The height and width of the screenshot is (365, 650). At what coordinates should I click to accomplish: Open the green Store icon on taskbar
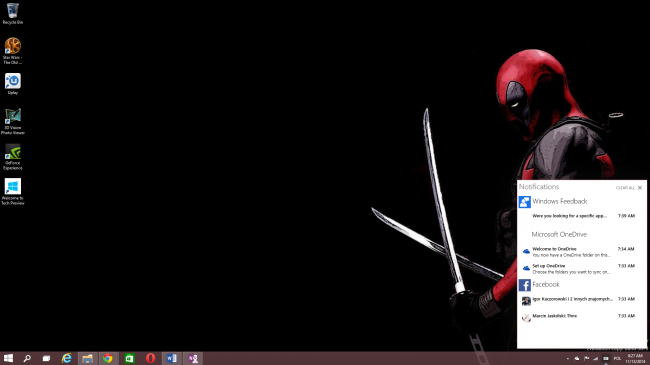click(129, 358)
